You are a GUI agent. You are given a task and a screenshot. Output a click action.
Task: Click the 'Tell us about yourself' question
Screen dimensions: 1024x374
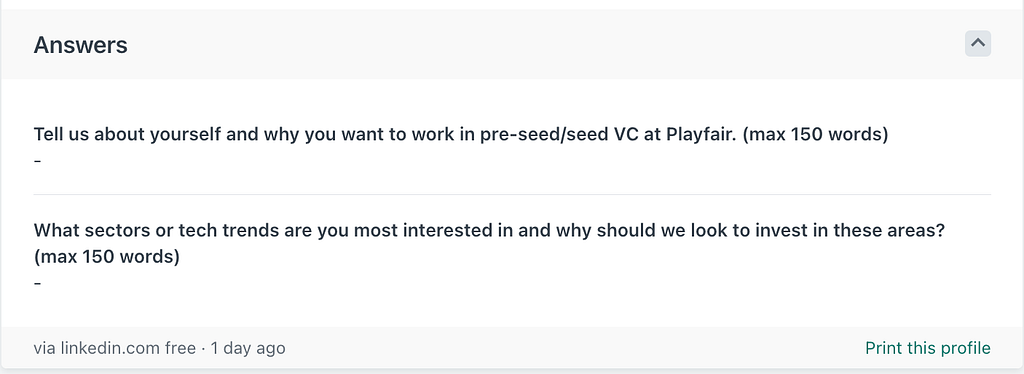tap(461, 134)
